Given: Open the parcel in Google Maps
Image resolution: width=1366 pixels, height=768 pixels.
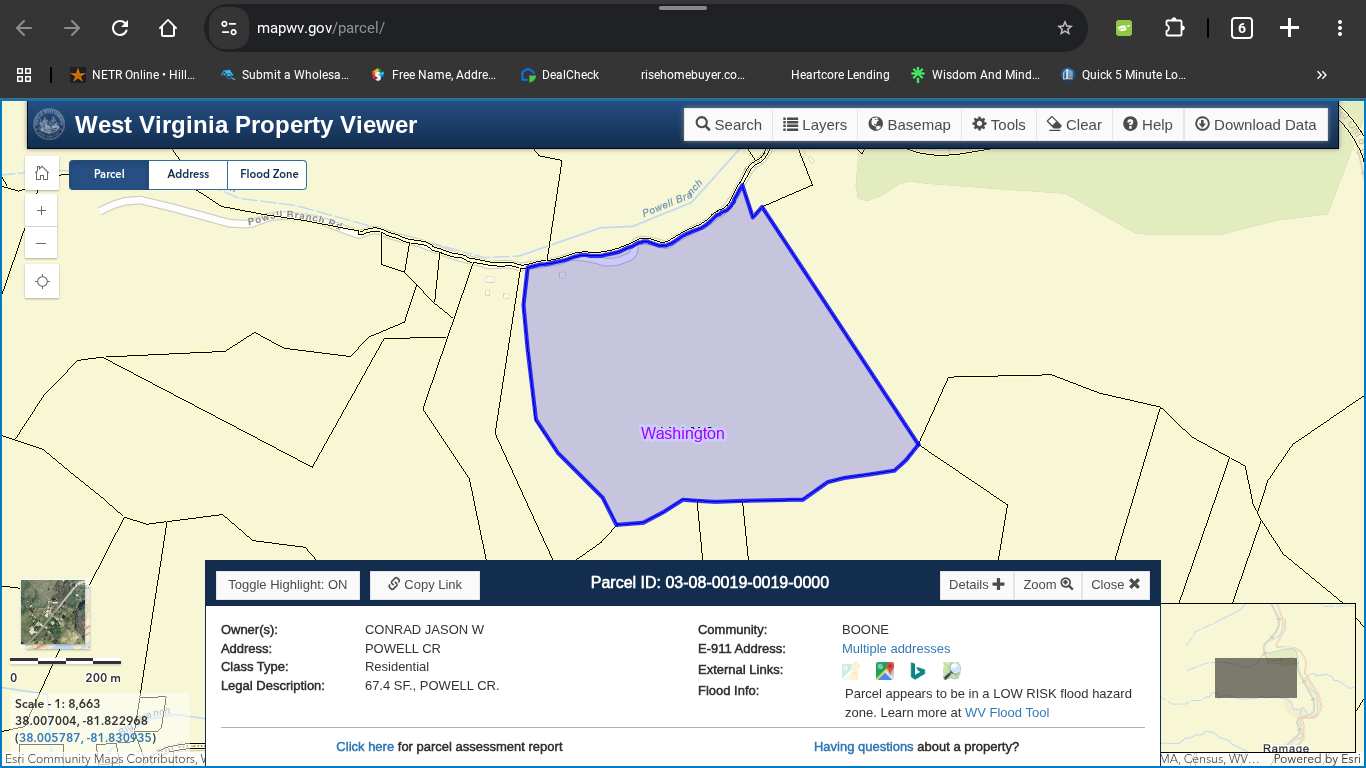Looking at the screenshot, I should click(x=884, y=670).
